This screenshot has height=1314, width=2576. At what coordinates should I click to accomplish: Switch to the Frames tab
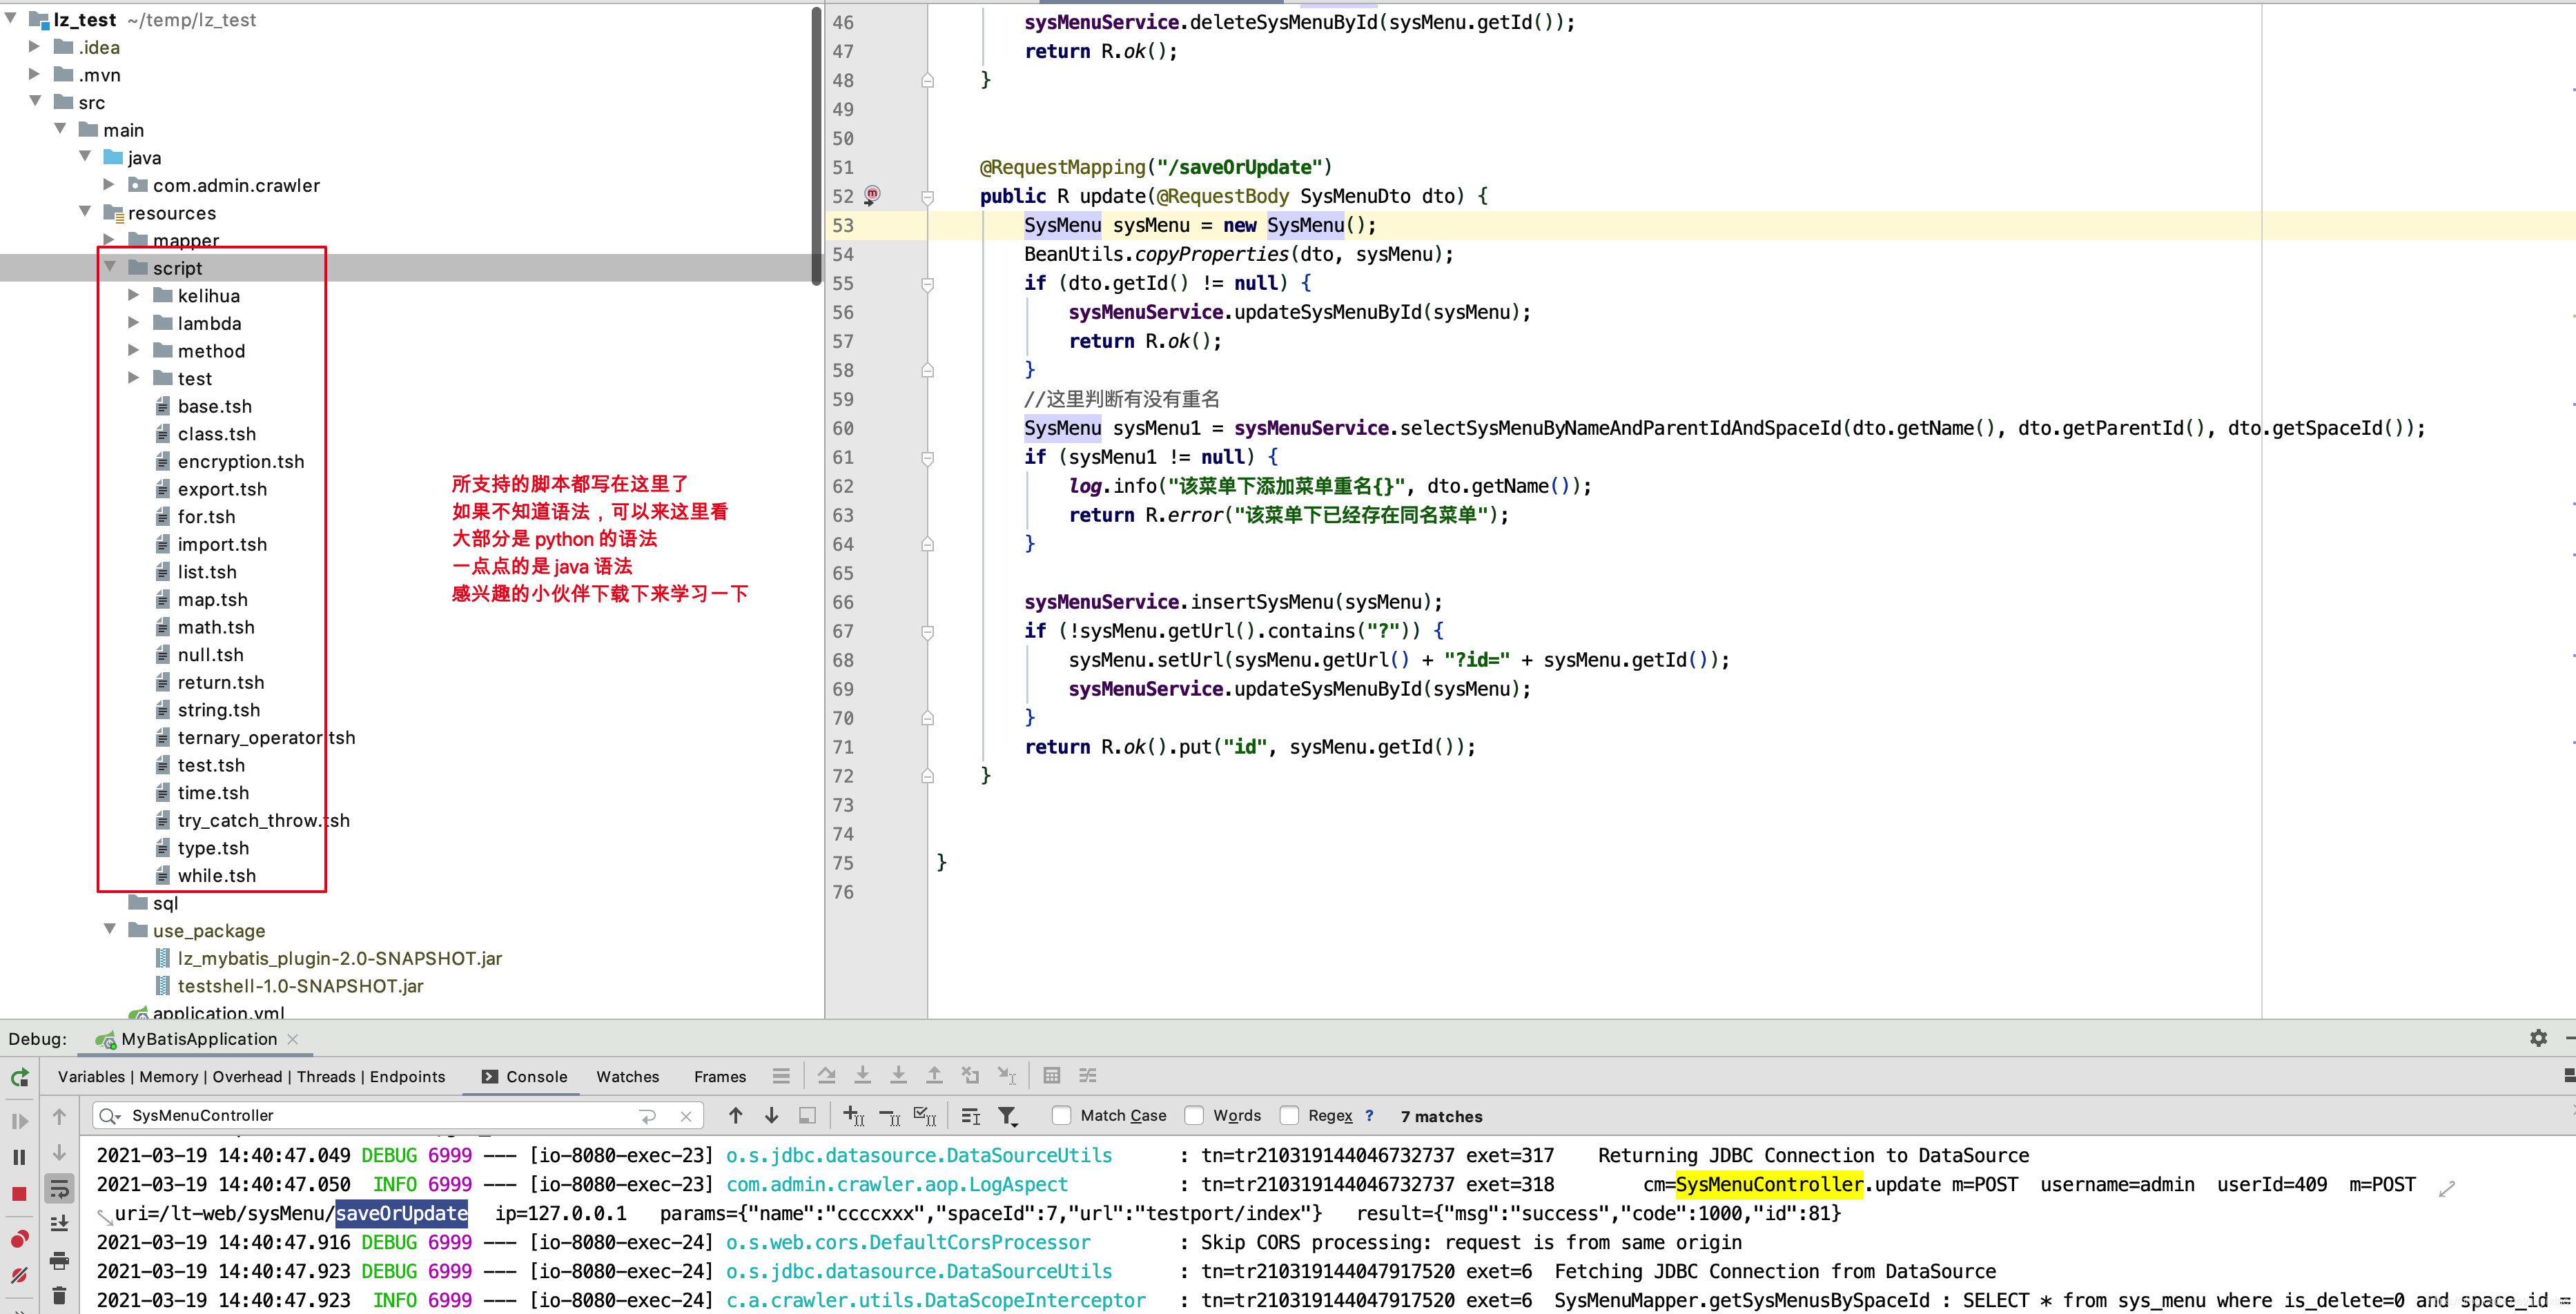click(x=720, y=1076)
